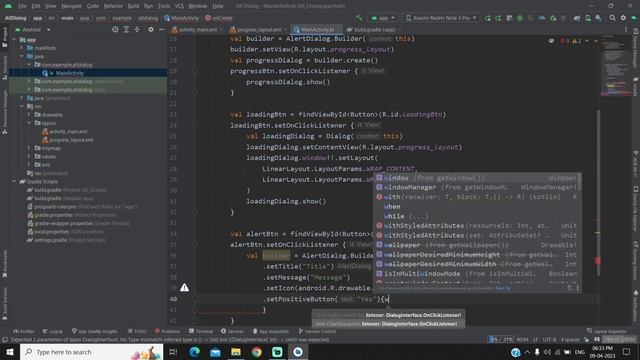Screen dimensions: 640x360
Task: Open the Version Control tool window
Action: [317, 331]
